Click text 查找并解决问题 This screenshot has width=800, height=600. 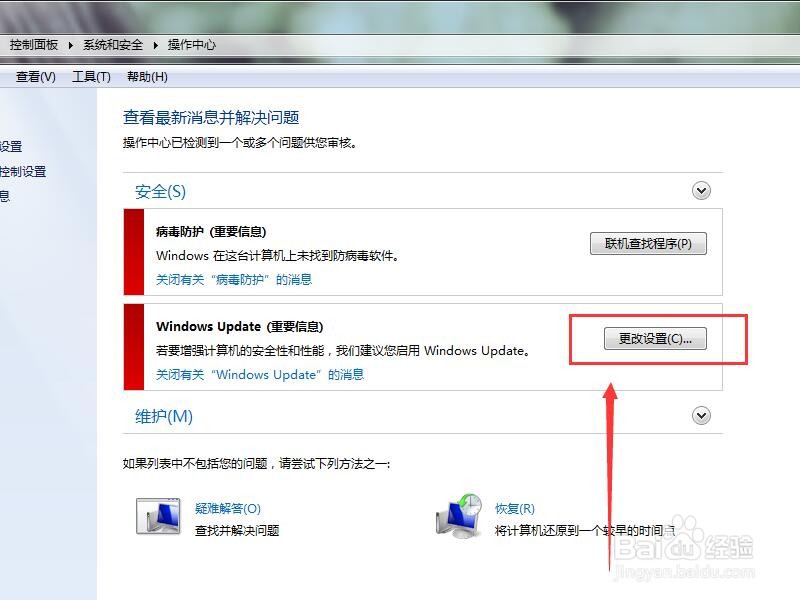(x=237, y=531)
